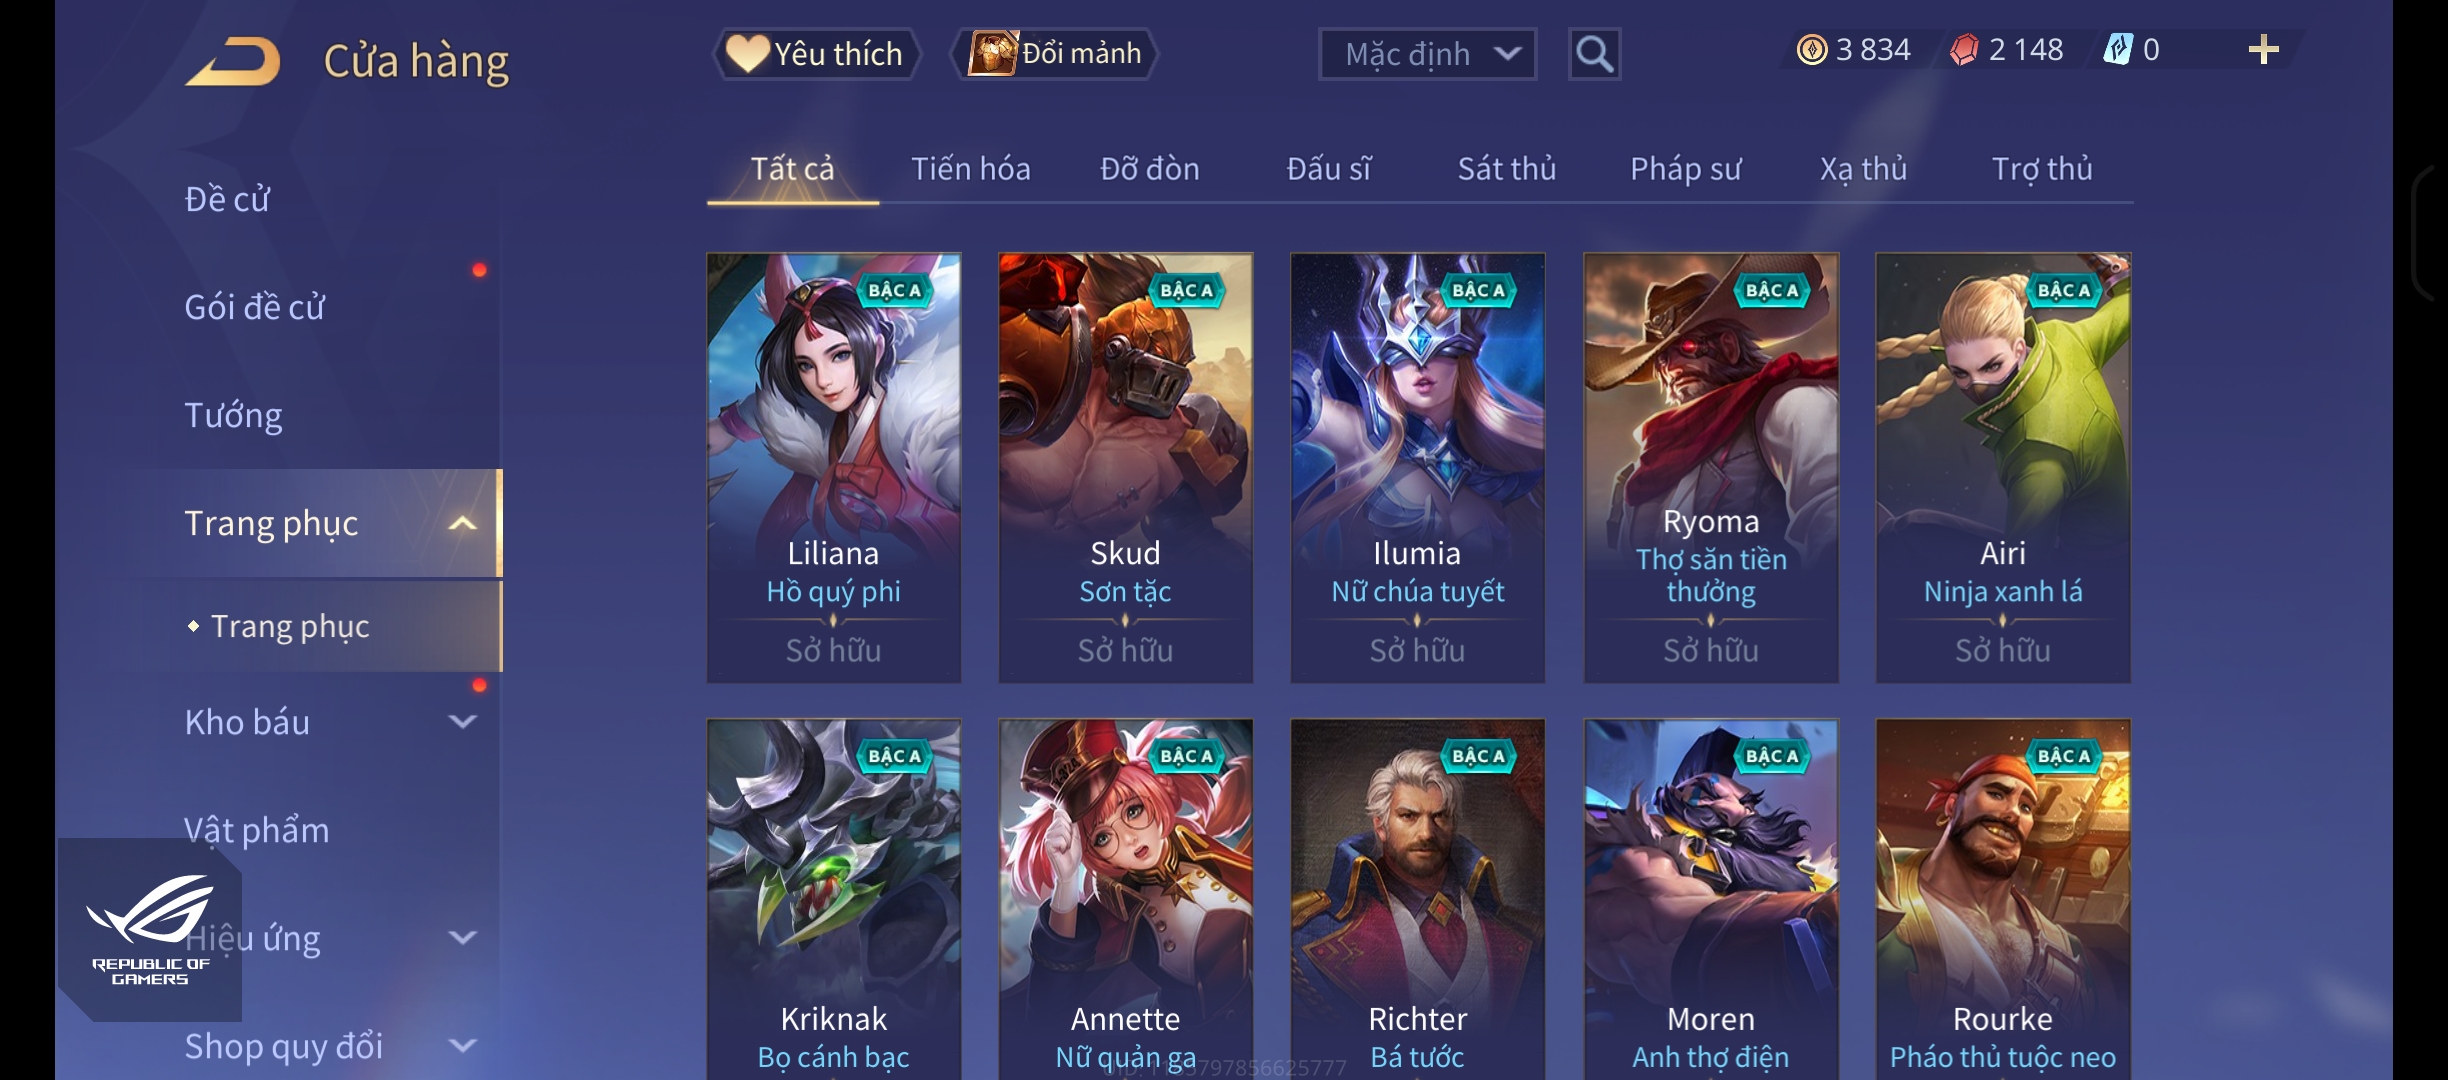Switch to the Sát thủ tab
Viewport: 2448px width, 1080px height.
pos(1506,169)
